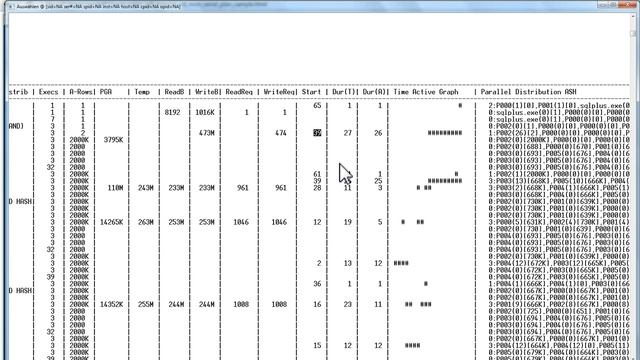Screen dimensions: 640x360
Task: Click the 'AND)' text at left edge
Action: coord(16,126)
